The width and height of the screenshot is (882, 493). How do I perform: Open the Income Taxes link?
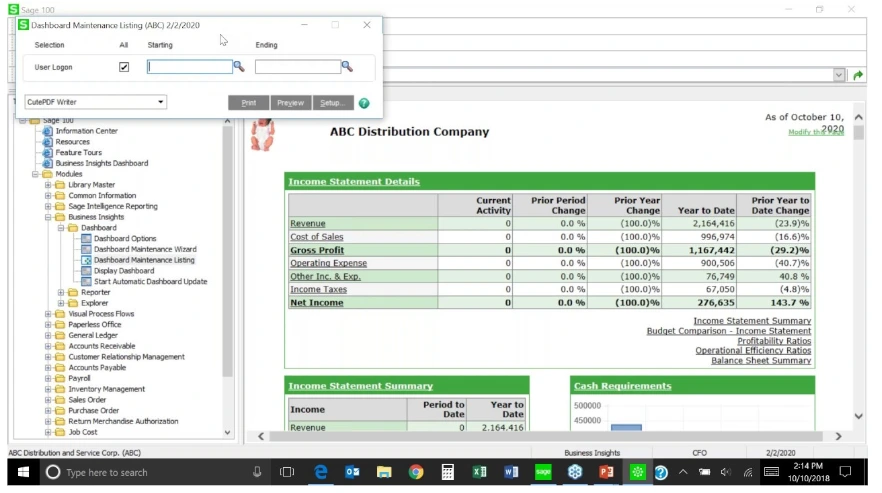click(x=318, y=289)
